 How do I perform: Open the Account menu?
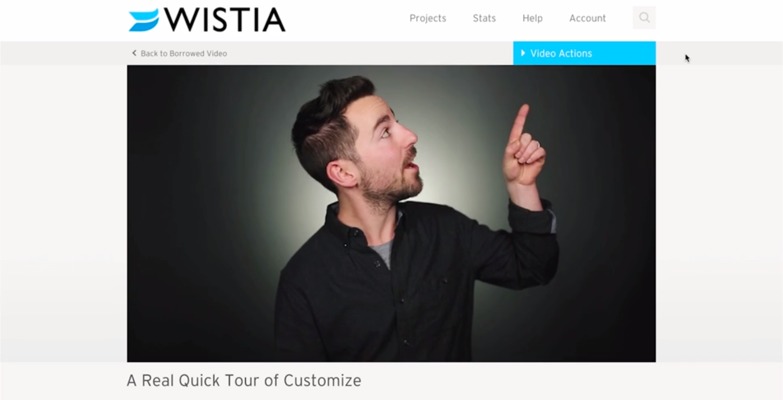587,18
